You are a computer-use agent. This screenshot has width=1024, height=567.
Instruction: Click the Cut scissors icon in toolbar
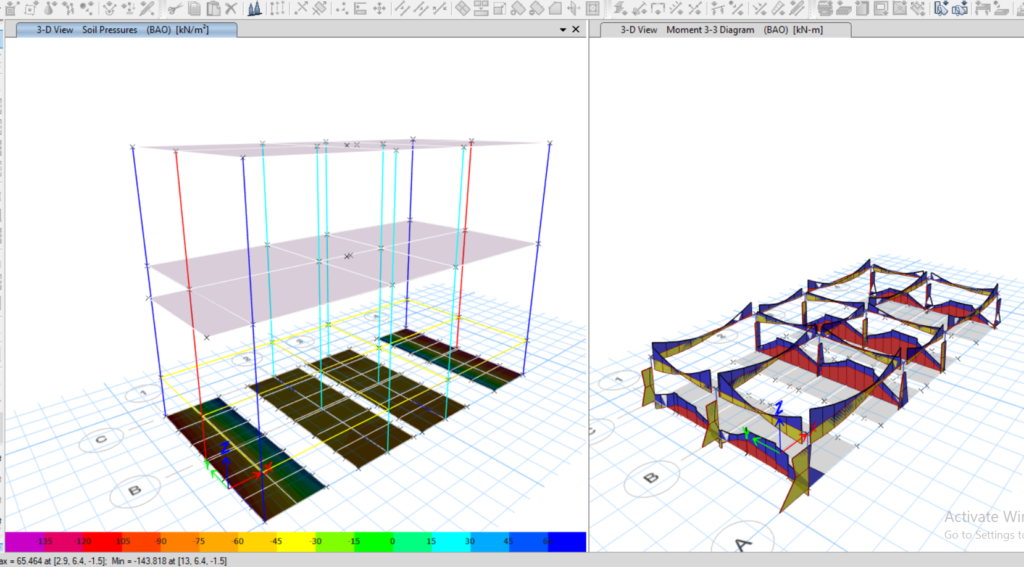coord(174,8)
